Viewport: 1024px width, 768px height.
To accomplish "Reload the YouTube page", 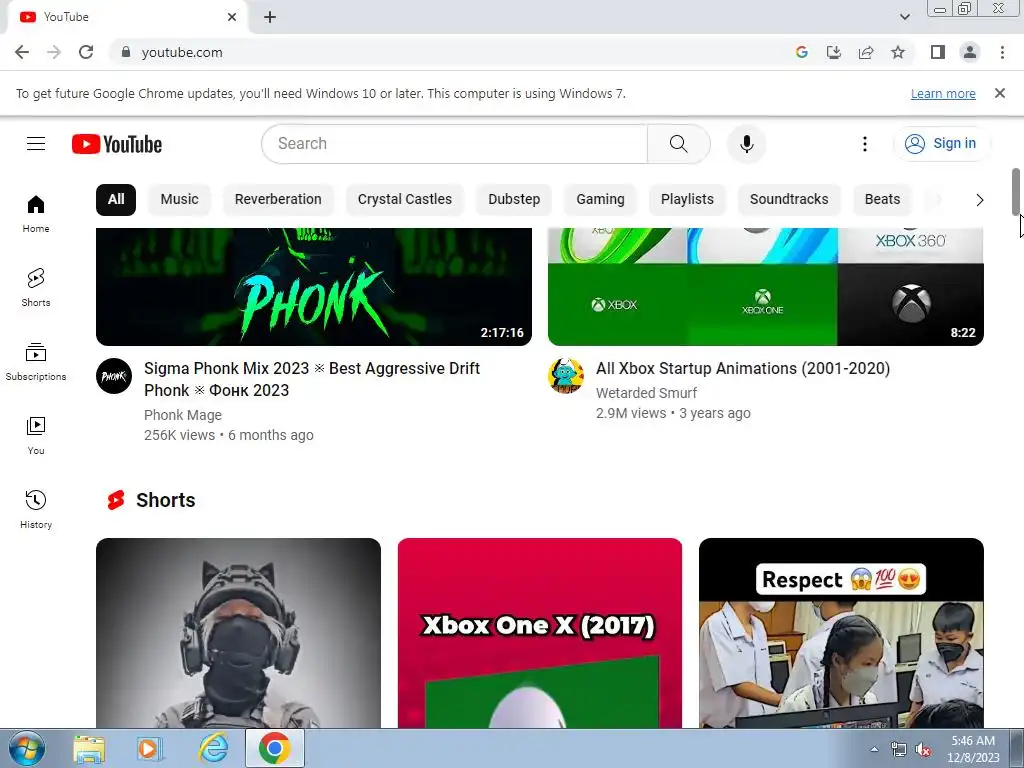I will pyautogui.click(x=86, y=52).
